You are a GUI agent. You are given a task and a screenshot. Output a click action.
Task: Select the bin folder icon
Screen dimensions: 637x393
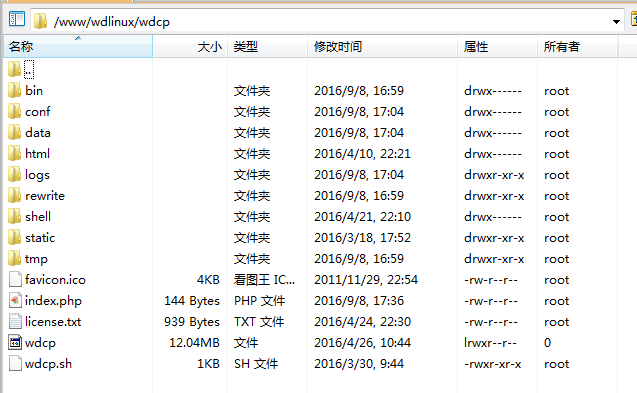15,90
